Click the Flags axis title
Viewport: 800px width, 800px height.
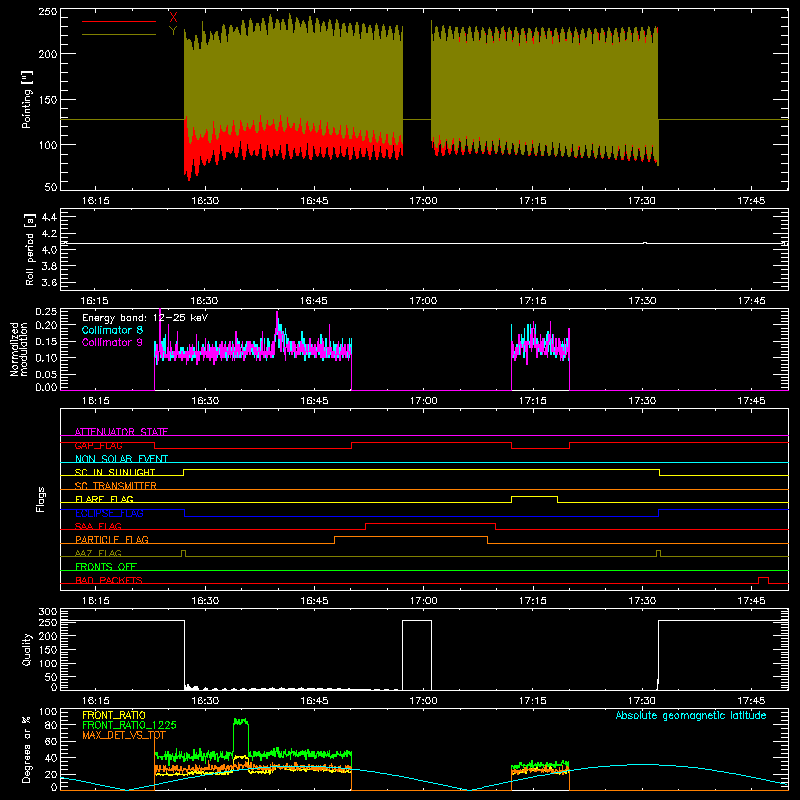click(x=41, y=499)
